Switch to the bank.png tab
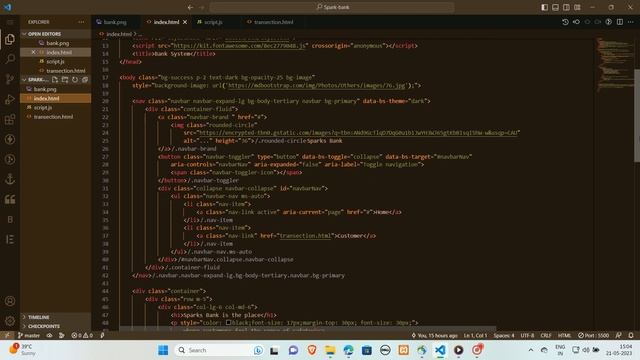Screen dimensions: 640x360 [115, 22]
